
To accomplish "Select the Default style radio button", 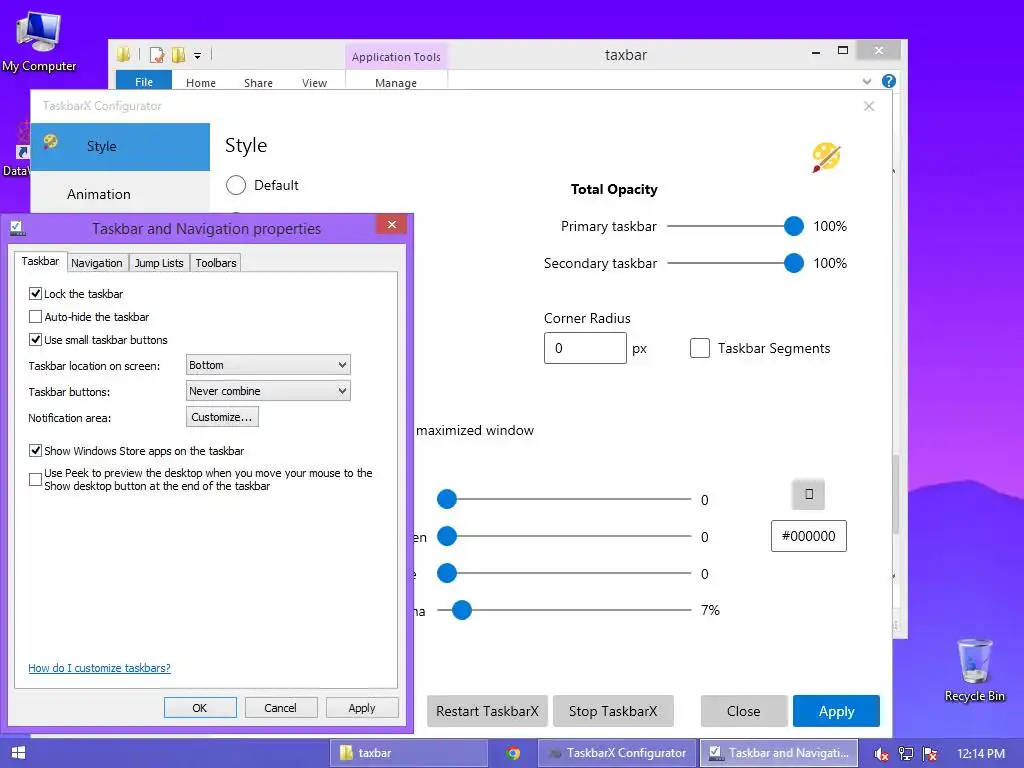I will coord(236,185).
